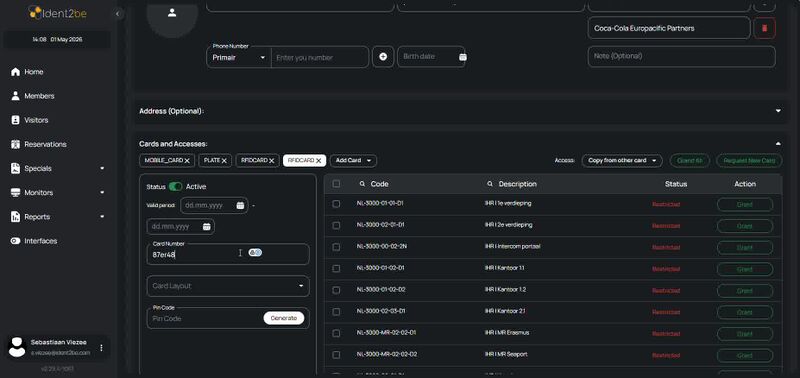Grant access for IHR | 1e verdieping
This screenshot has height=378, width=800.
(745, 205)
